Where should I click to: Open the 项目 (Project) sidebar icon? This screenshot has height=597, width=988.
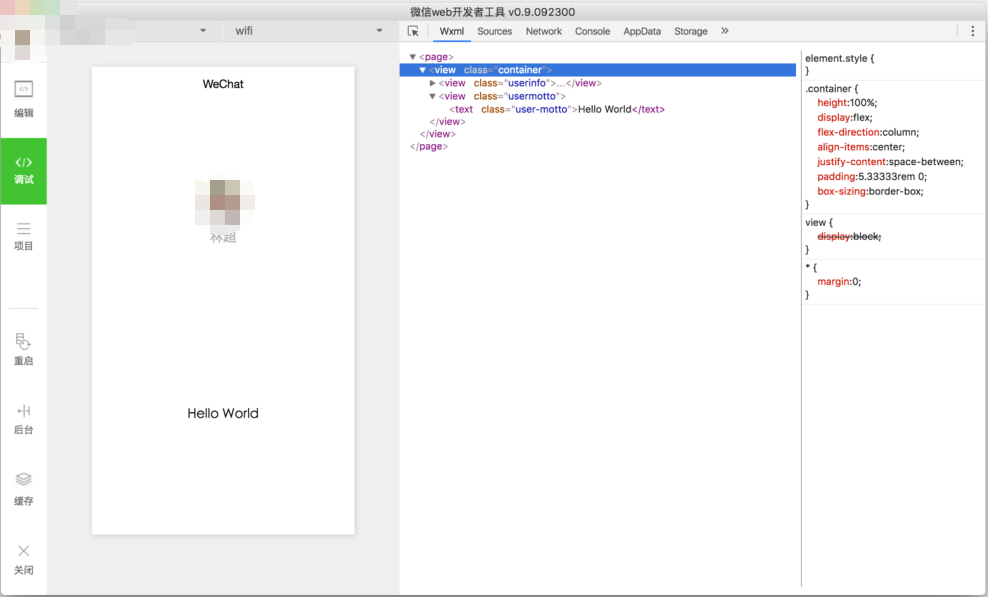click(x=23, y=230)
